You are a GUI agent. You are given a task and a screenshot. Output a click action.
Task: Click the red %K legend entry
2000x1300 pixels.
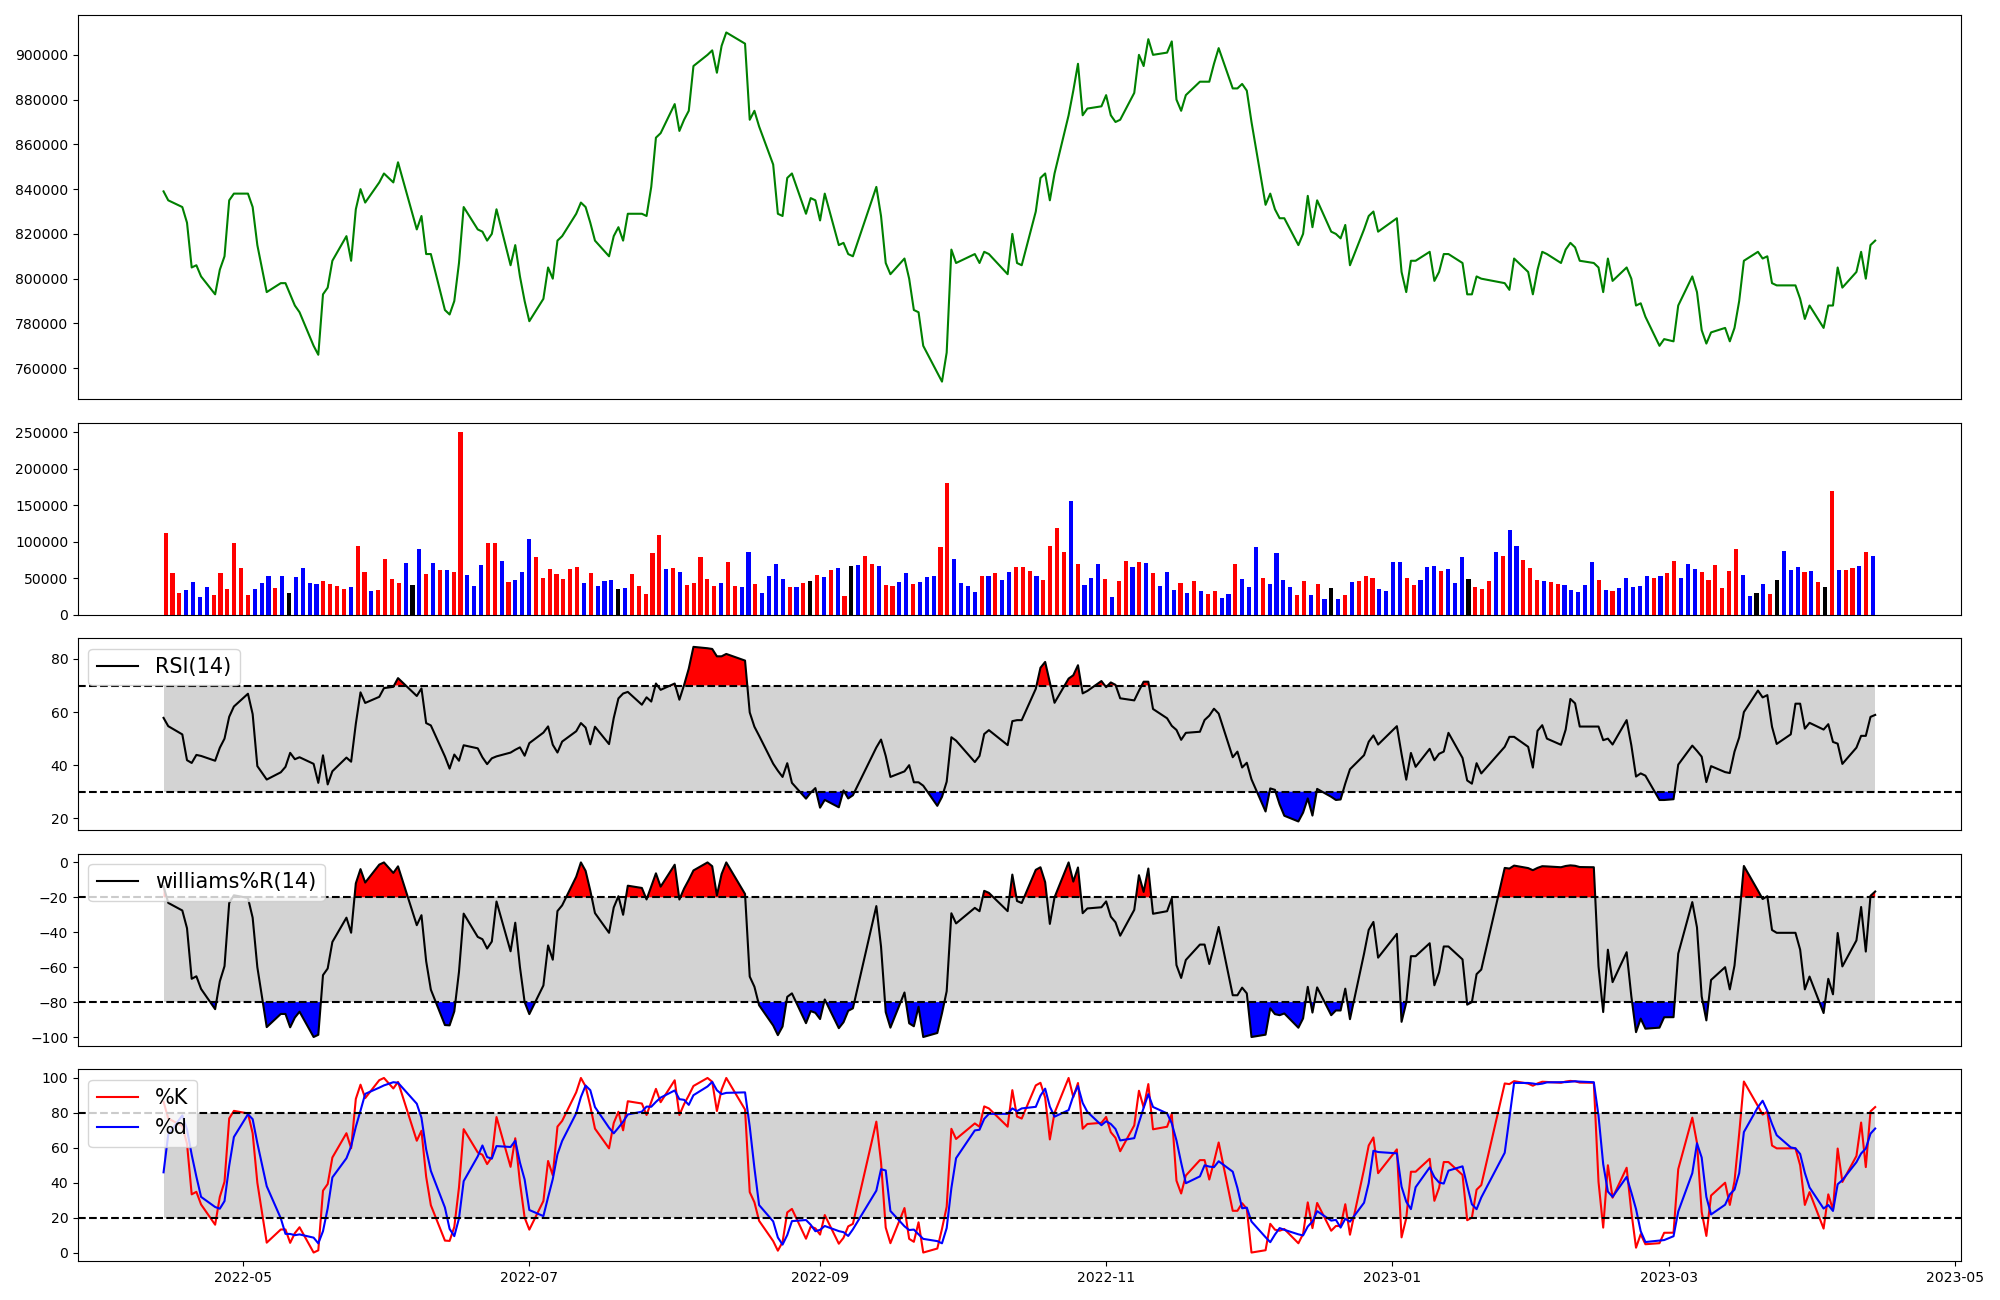click(170, 1097)
